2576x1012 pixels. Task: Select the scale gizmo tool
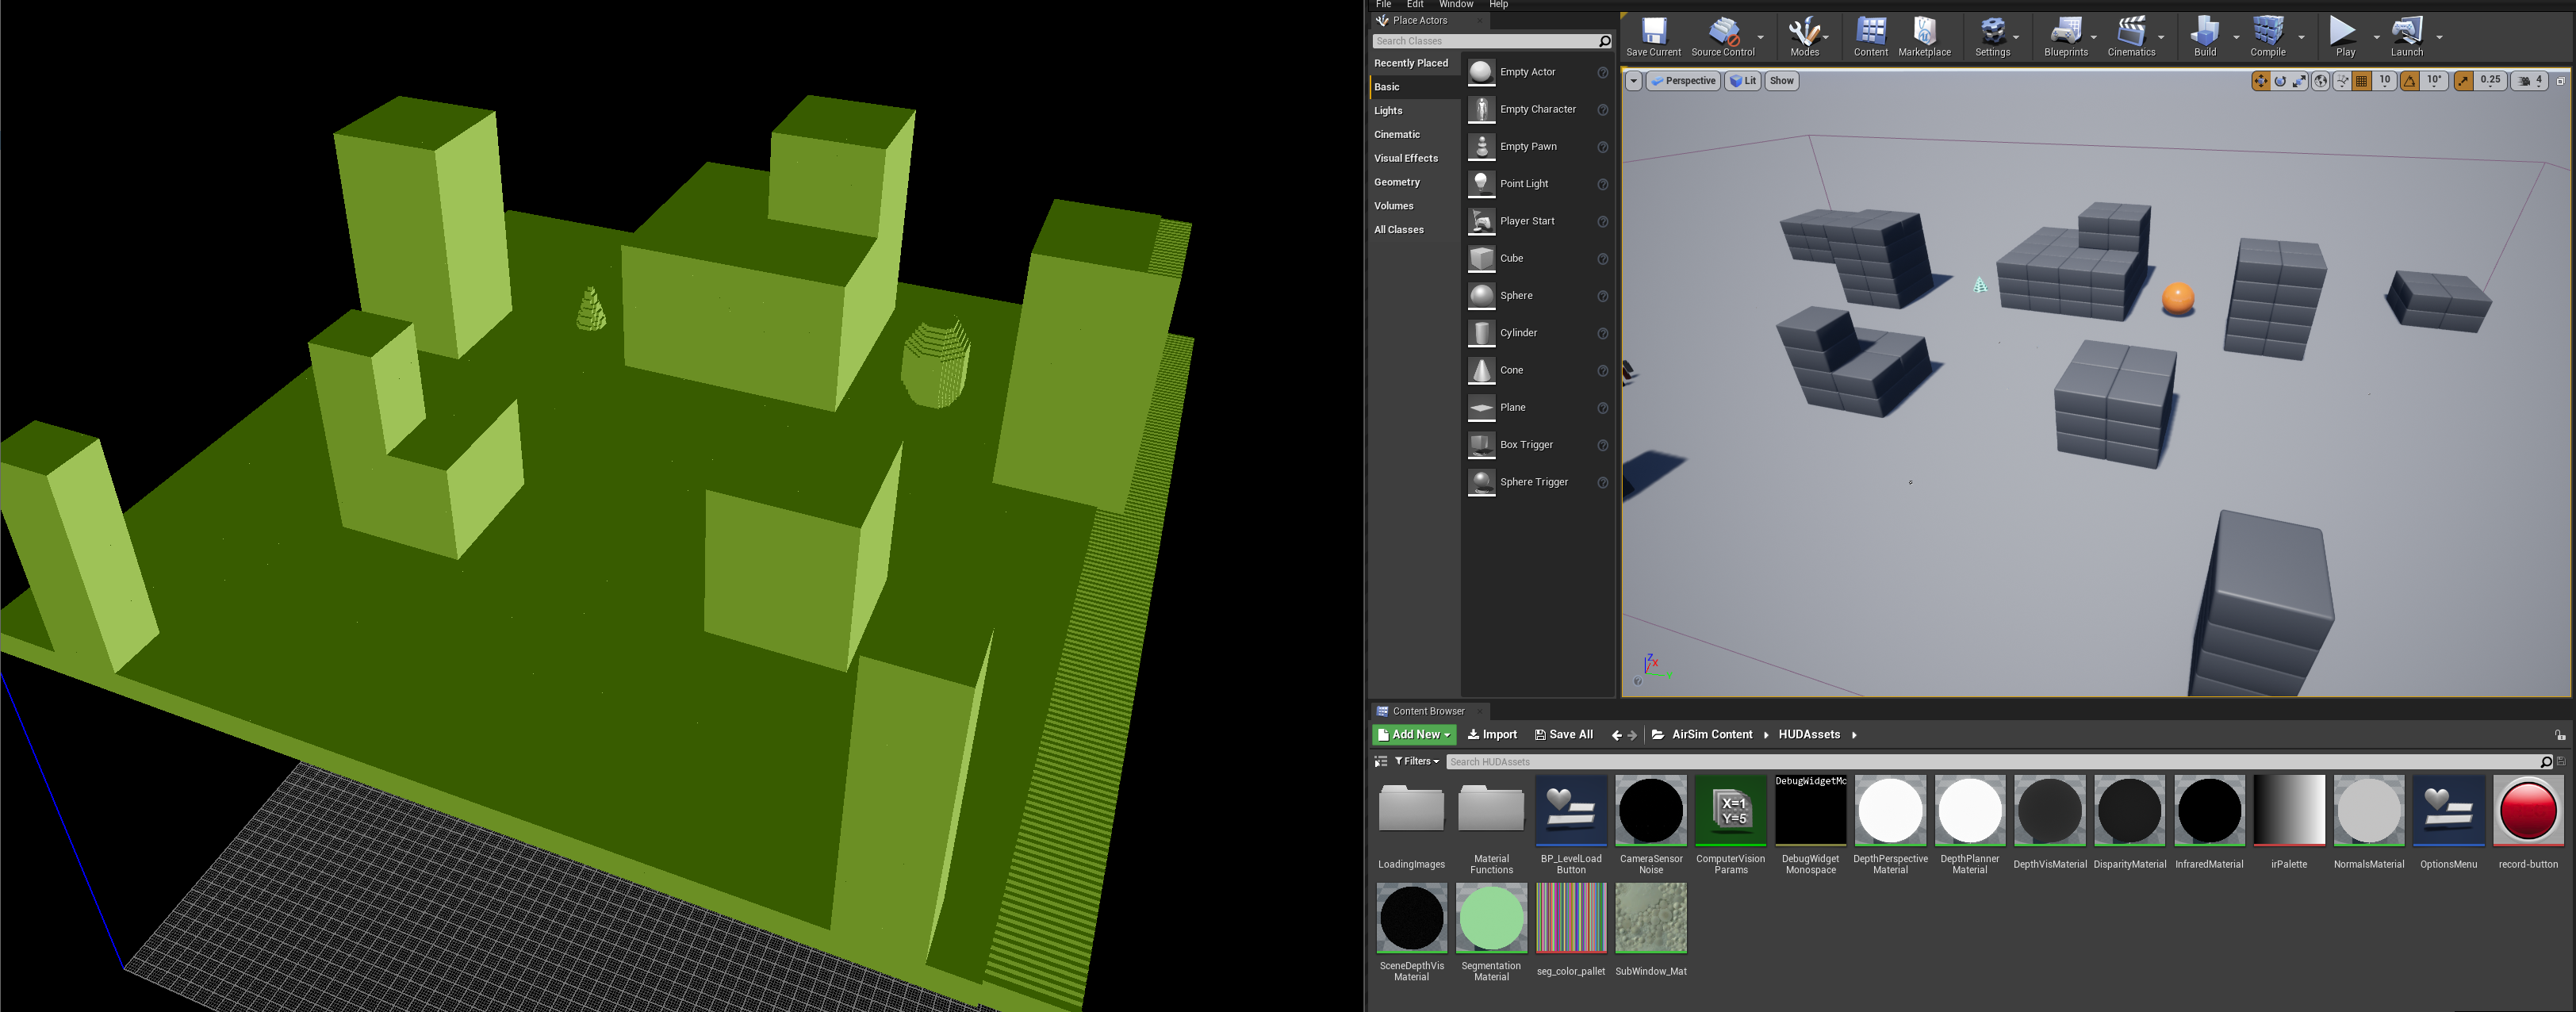click(x=2299, y=81)
